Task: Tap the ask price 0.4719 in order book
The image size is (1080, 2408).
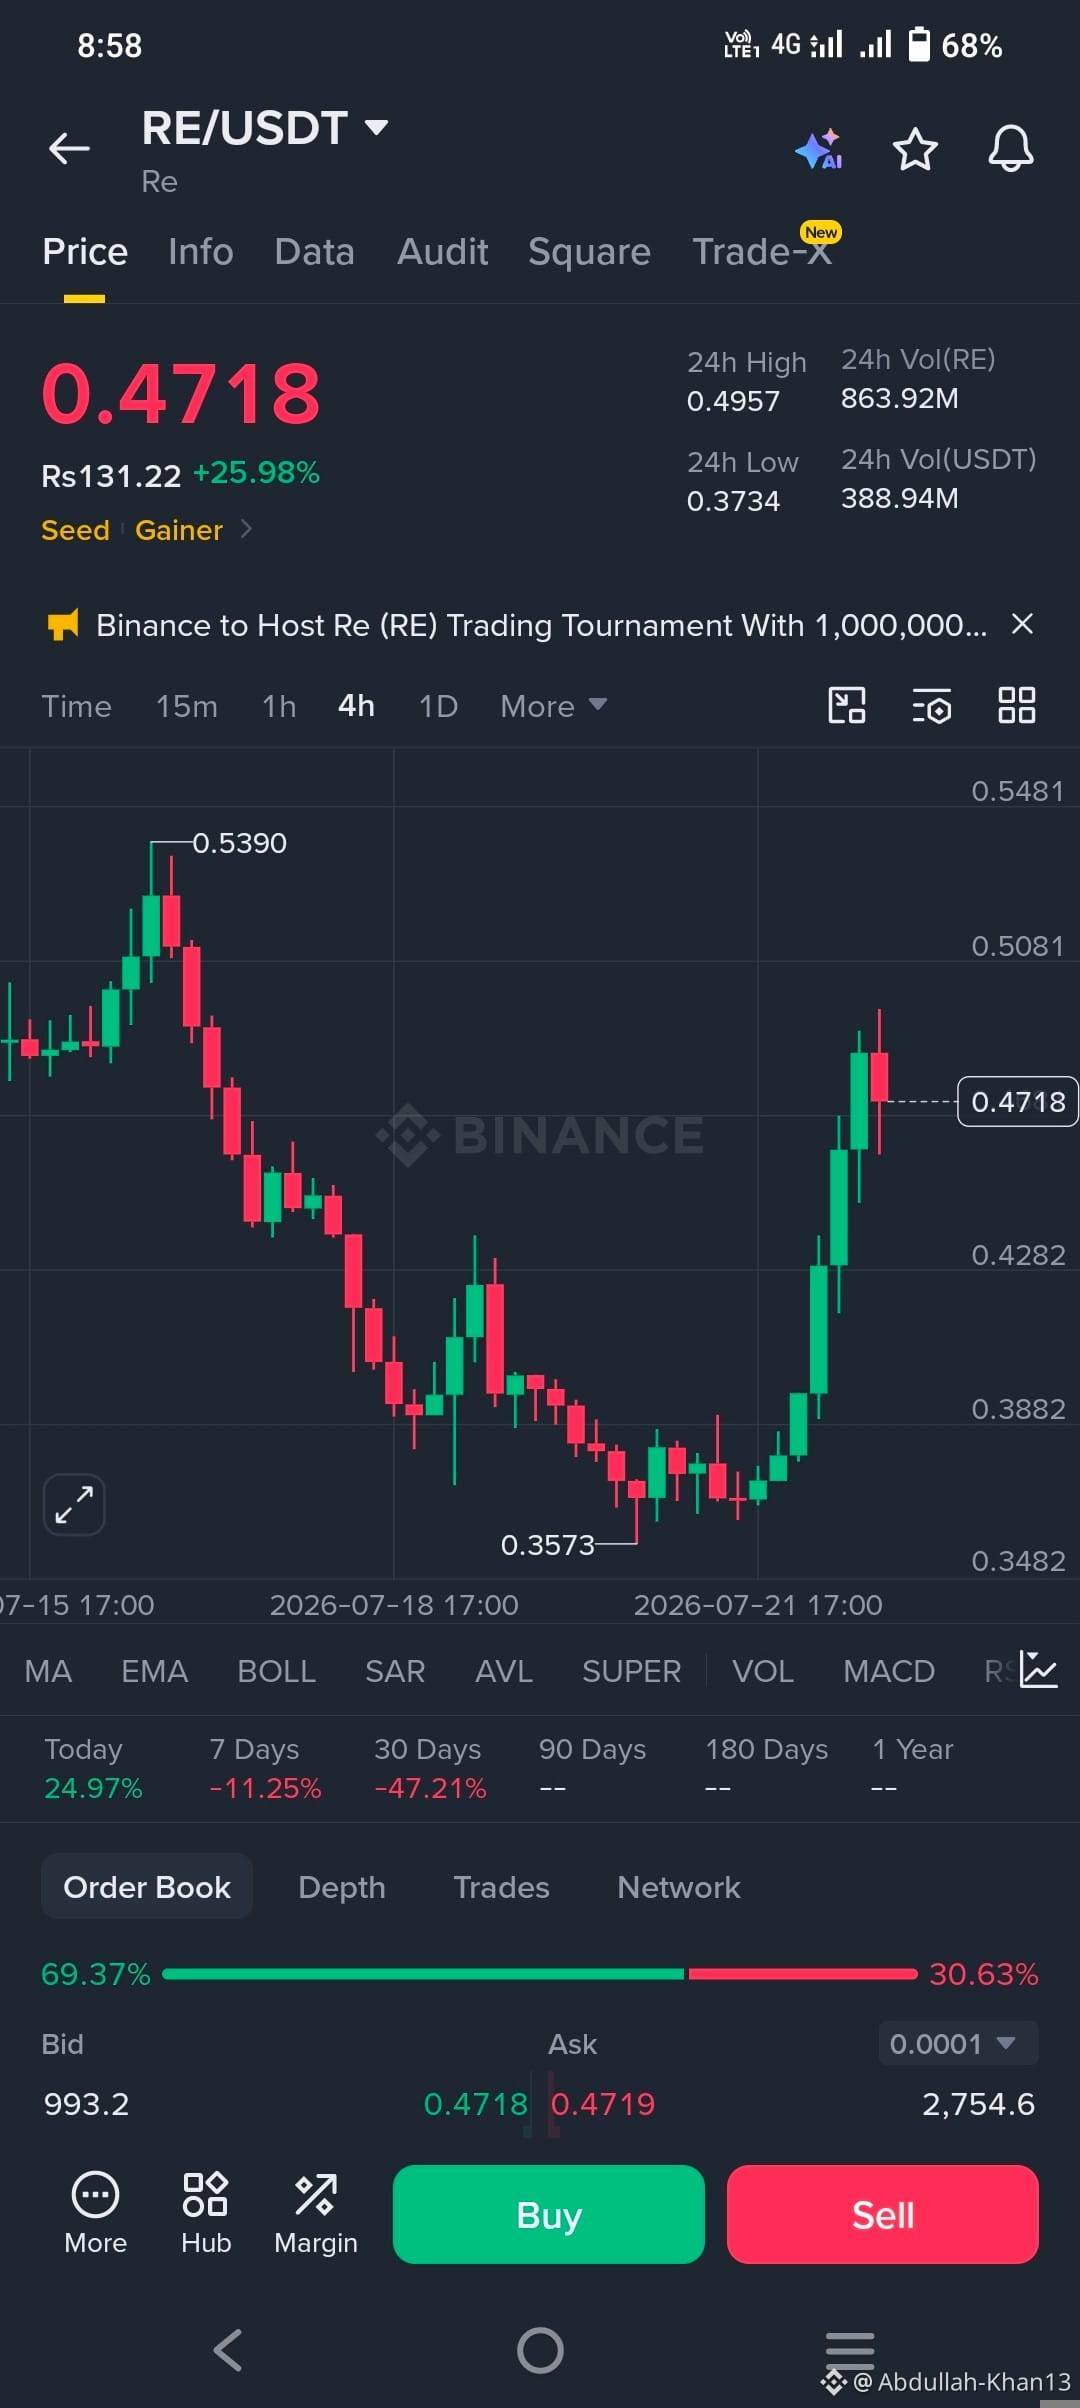Action: [603, 2103]
